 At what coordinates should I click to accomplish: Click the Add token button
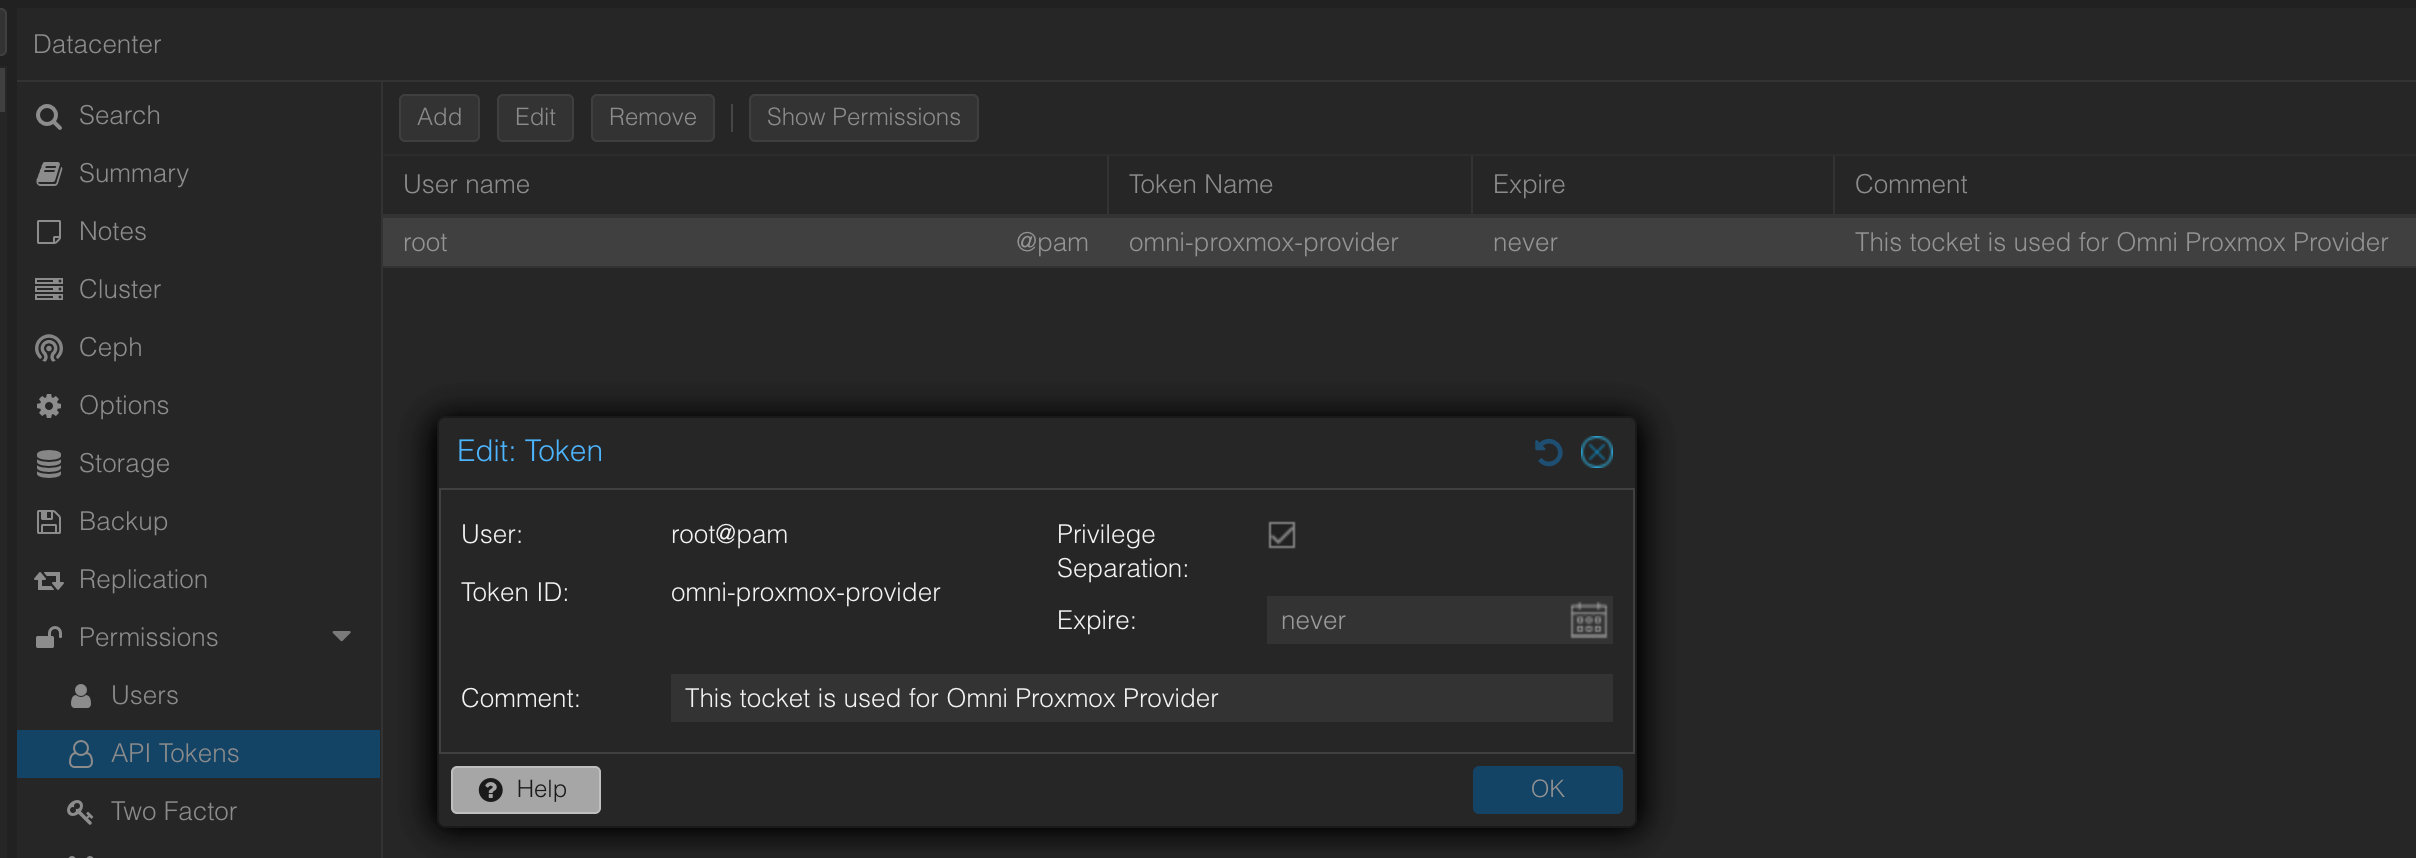439,118
